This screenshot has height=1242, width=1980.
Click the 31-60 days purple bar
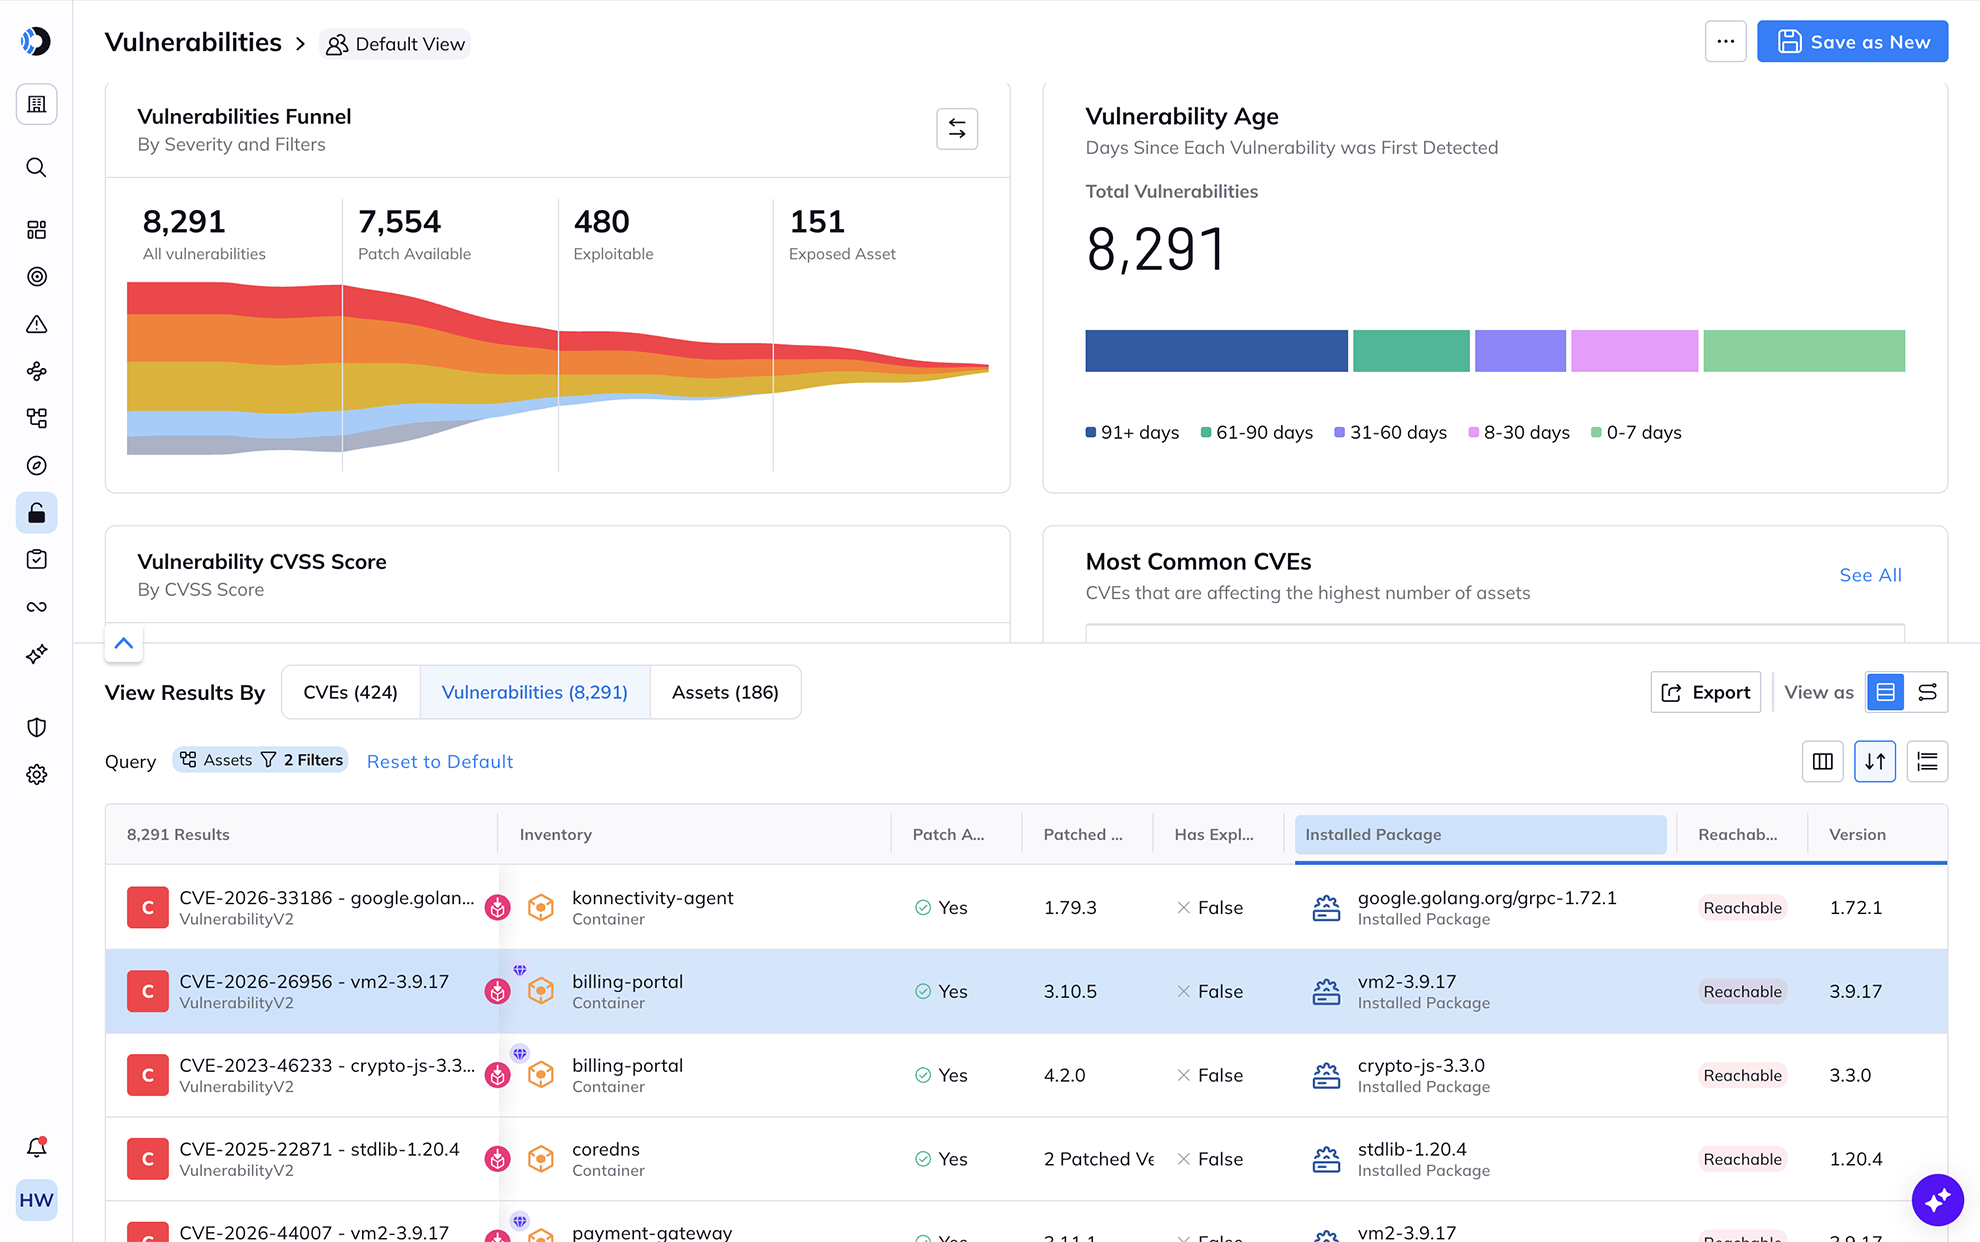[1520, 351]
